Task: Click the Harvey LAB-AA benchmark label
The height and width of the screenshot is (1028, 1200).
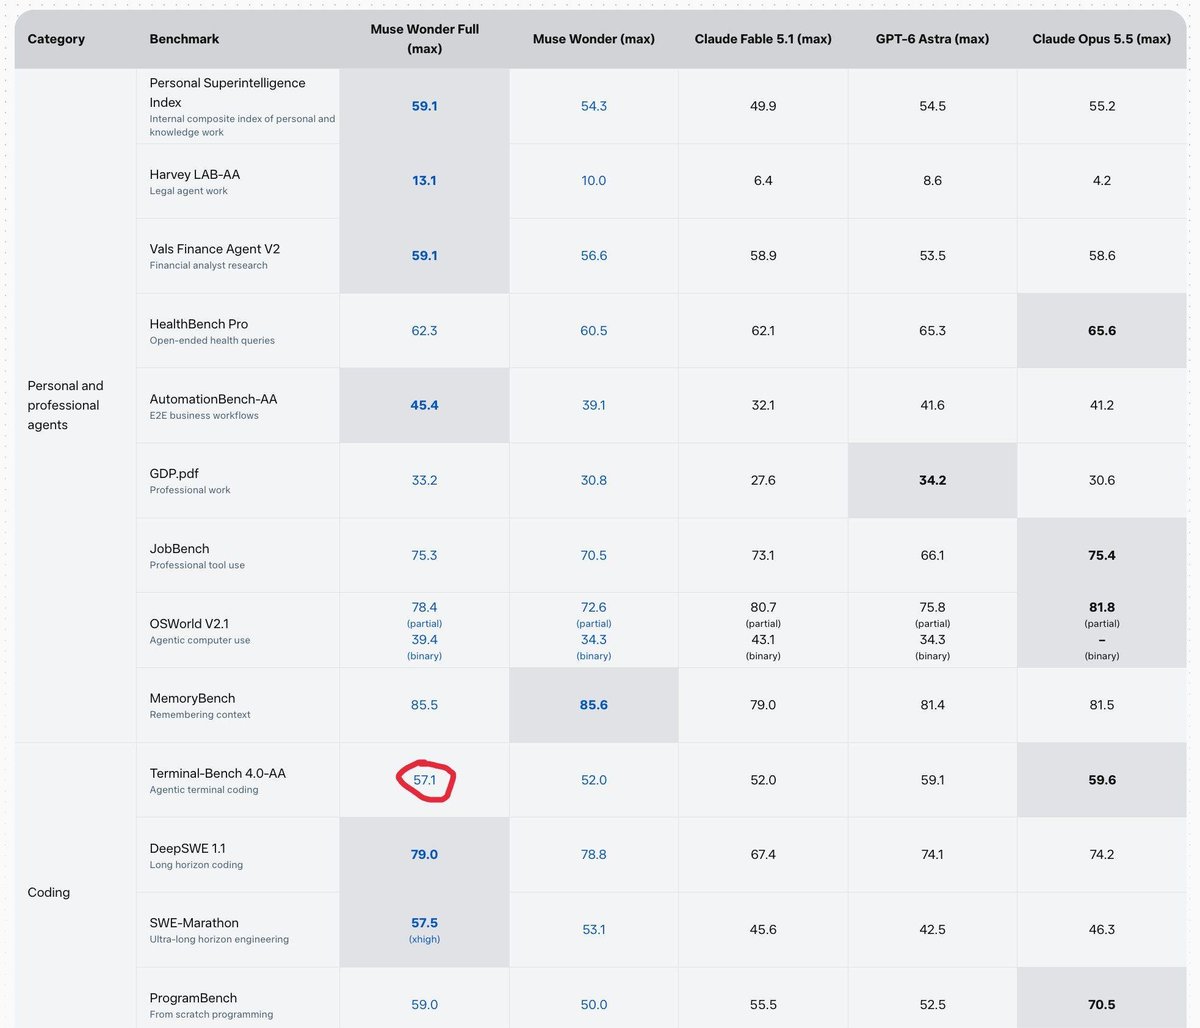Action: point(194,174)
